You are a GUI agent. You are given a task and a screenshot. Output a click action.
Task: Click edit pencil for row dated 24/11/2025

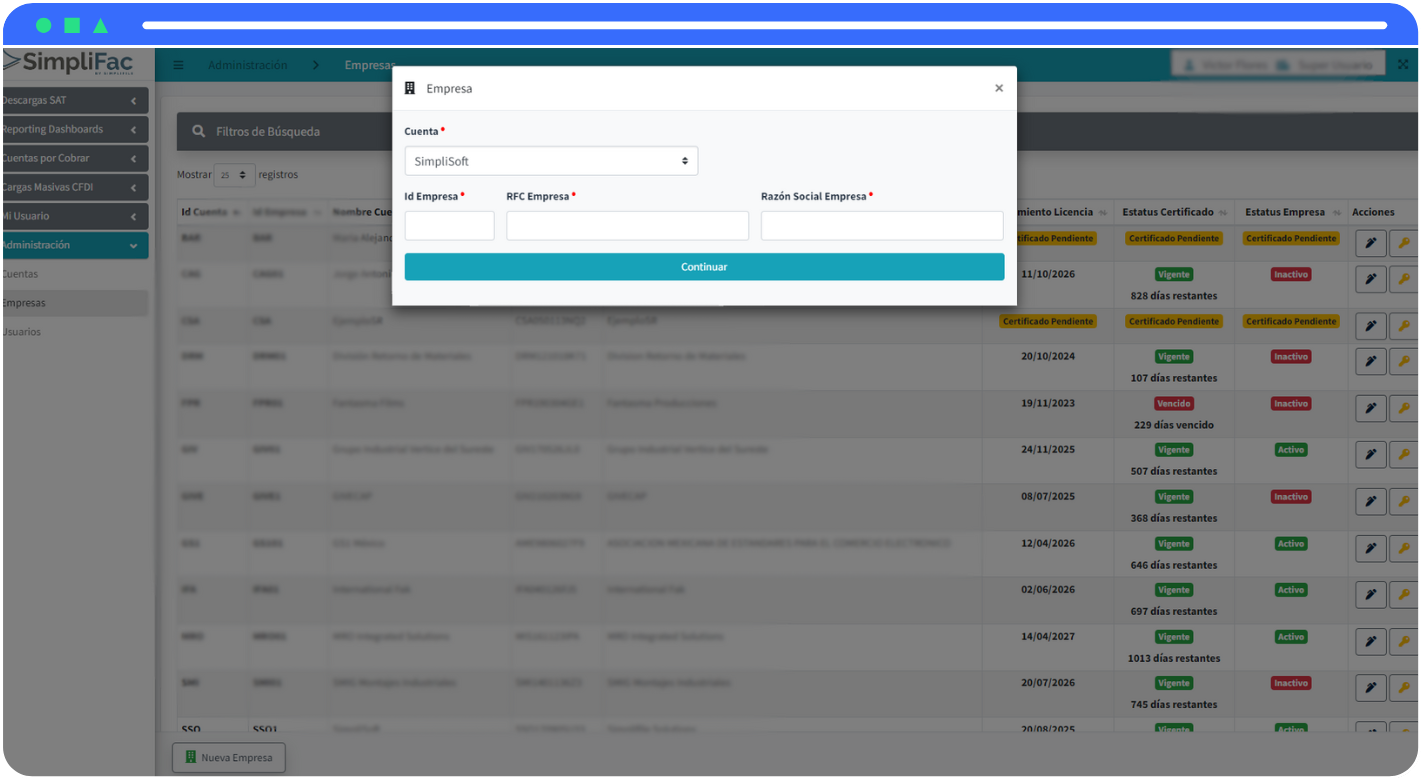coord(1370,454)
